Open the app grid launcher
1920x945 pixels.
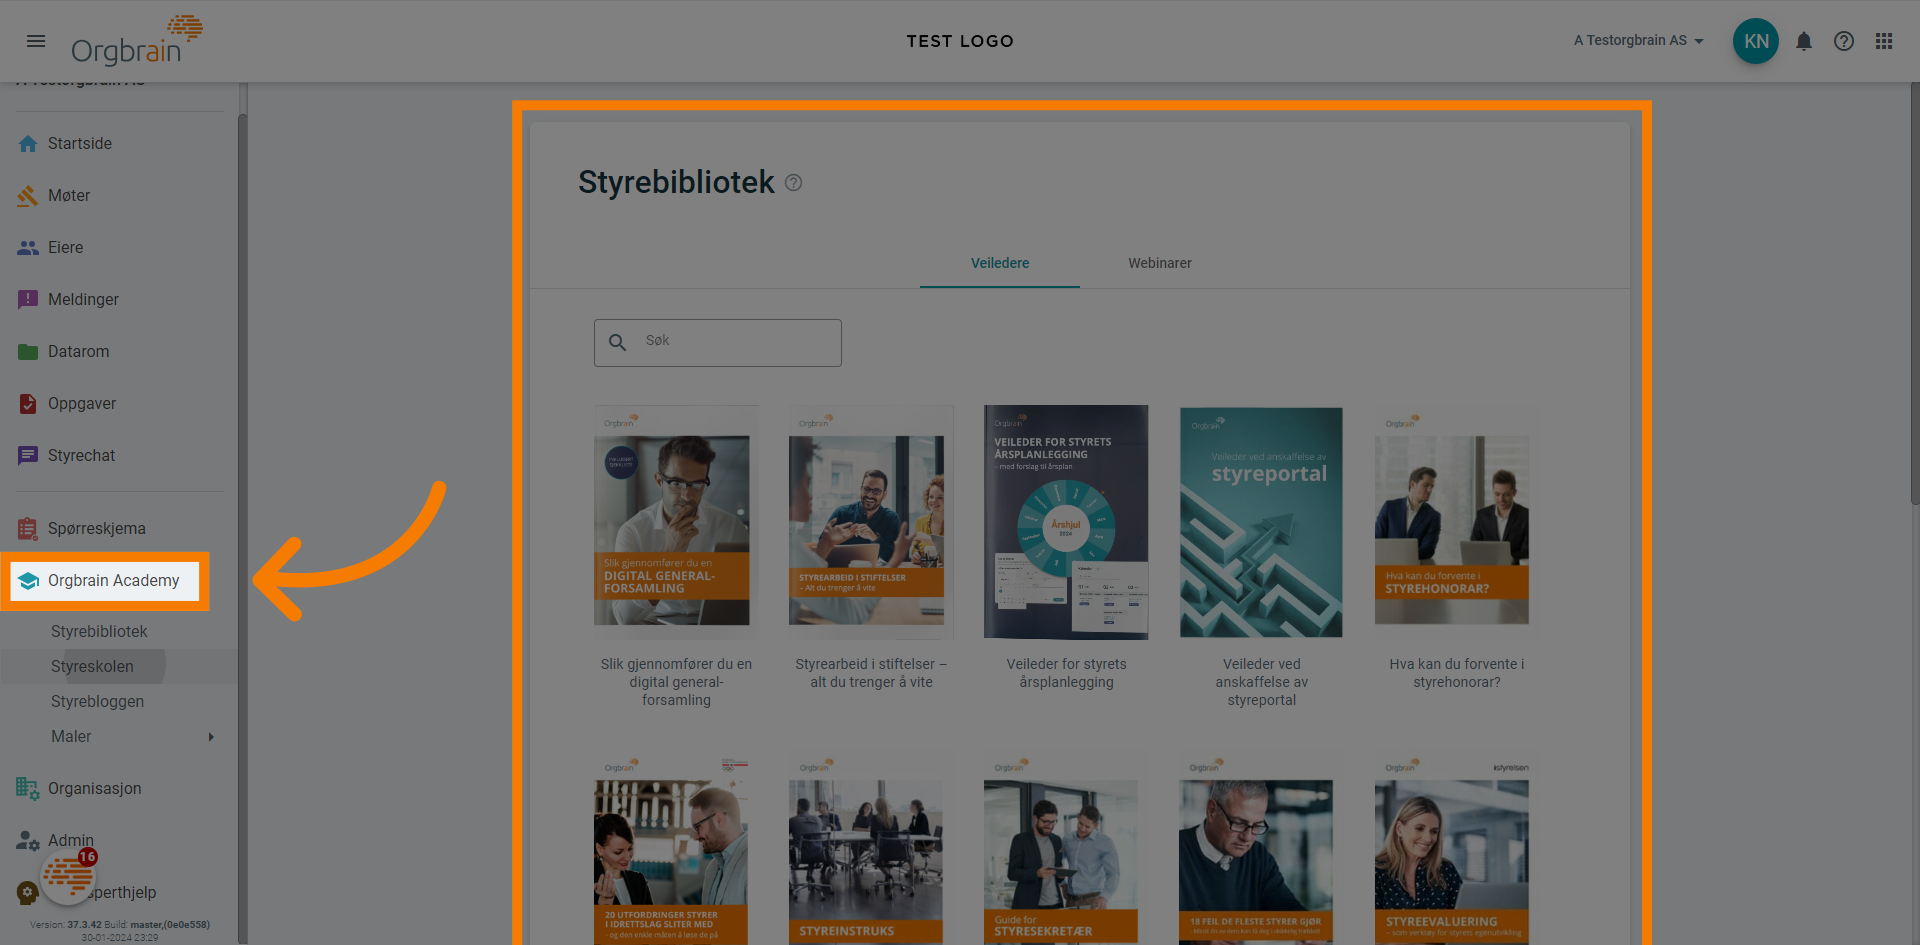(x=1884, y=41)
